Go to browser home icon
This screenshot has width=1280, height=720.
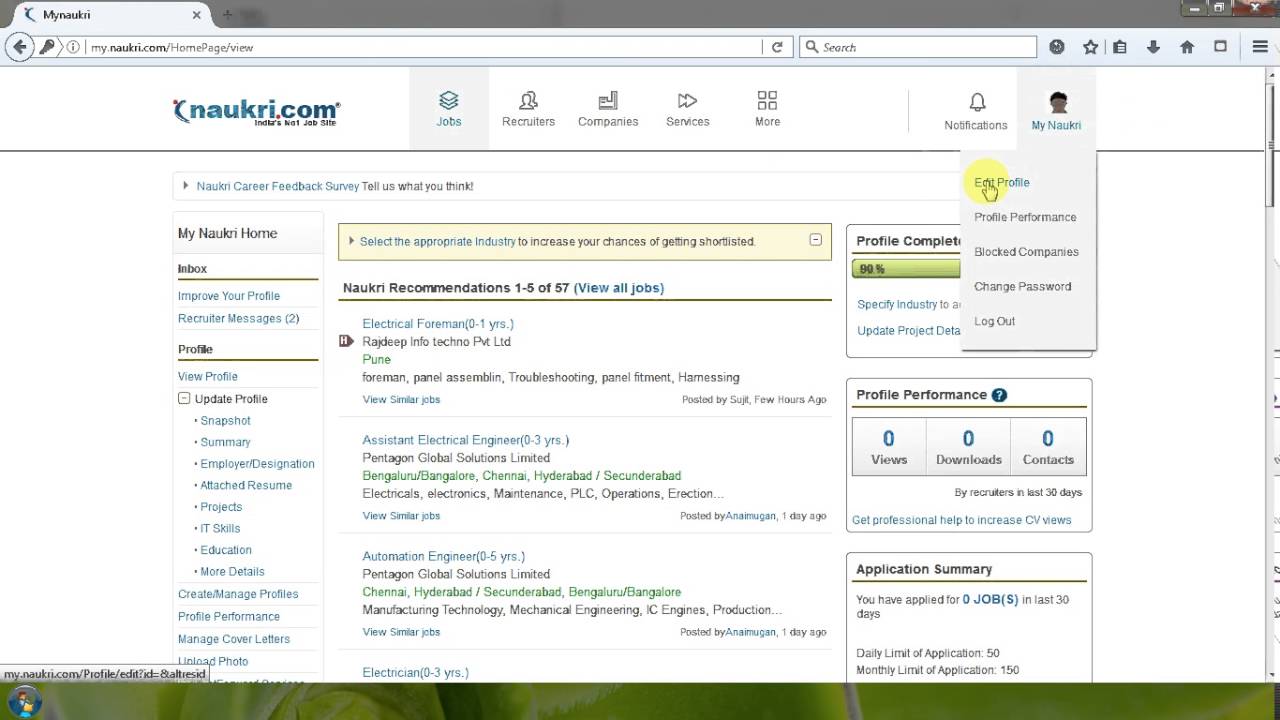(1187, 47)
